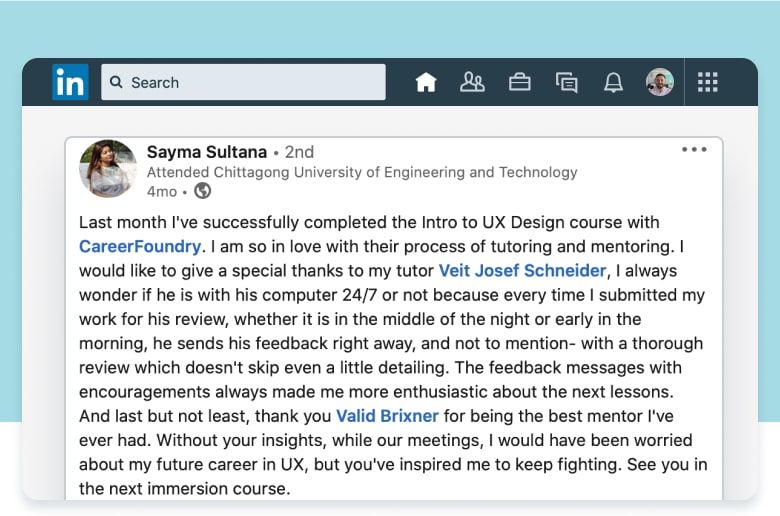
Task: Focus the Search input field
Action: [x=250, y=82]
